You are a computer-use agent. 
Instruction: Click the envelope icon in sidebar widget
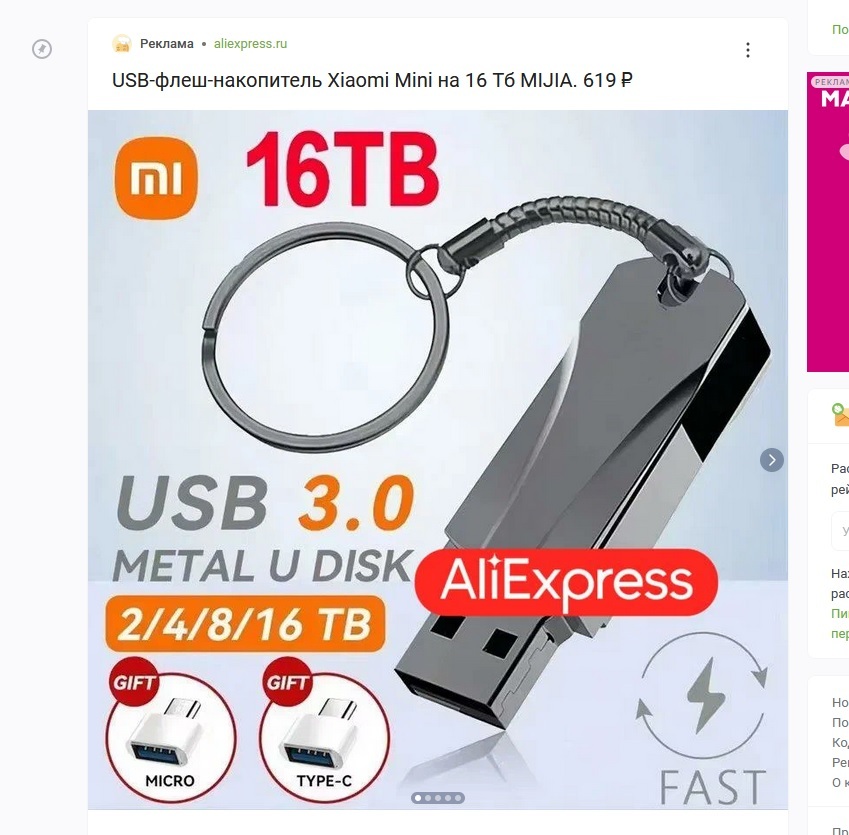[x=840, y=415]
